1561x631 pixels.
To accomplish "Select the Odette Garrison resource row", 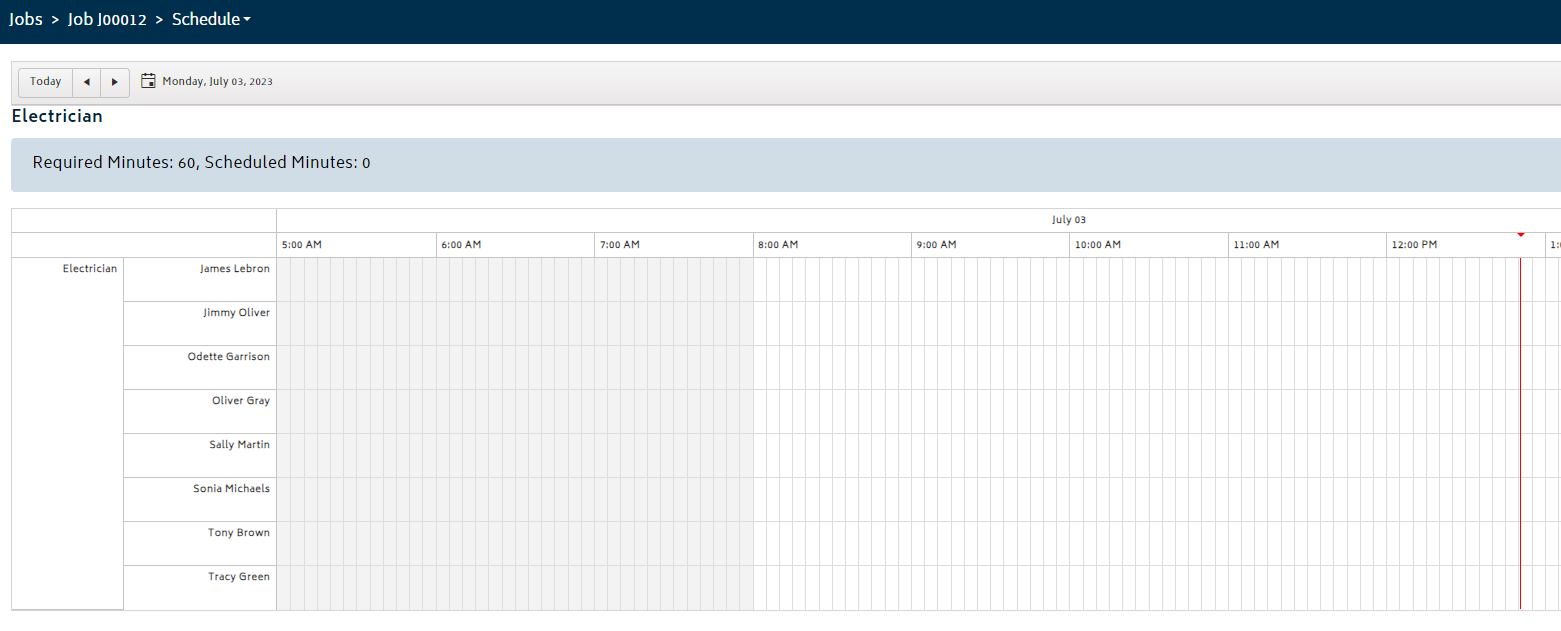I will click(x=200, y=367).
